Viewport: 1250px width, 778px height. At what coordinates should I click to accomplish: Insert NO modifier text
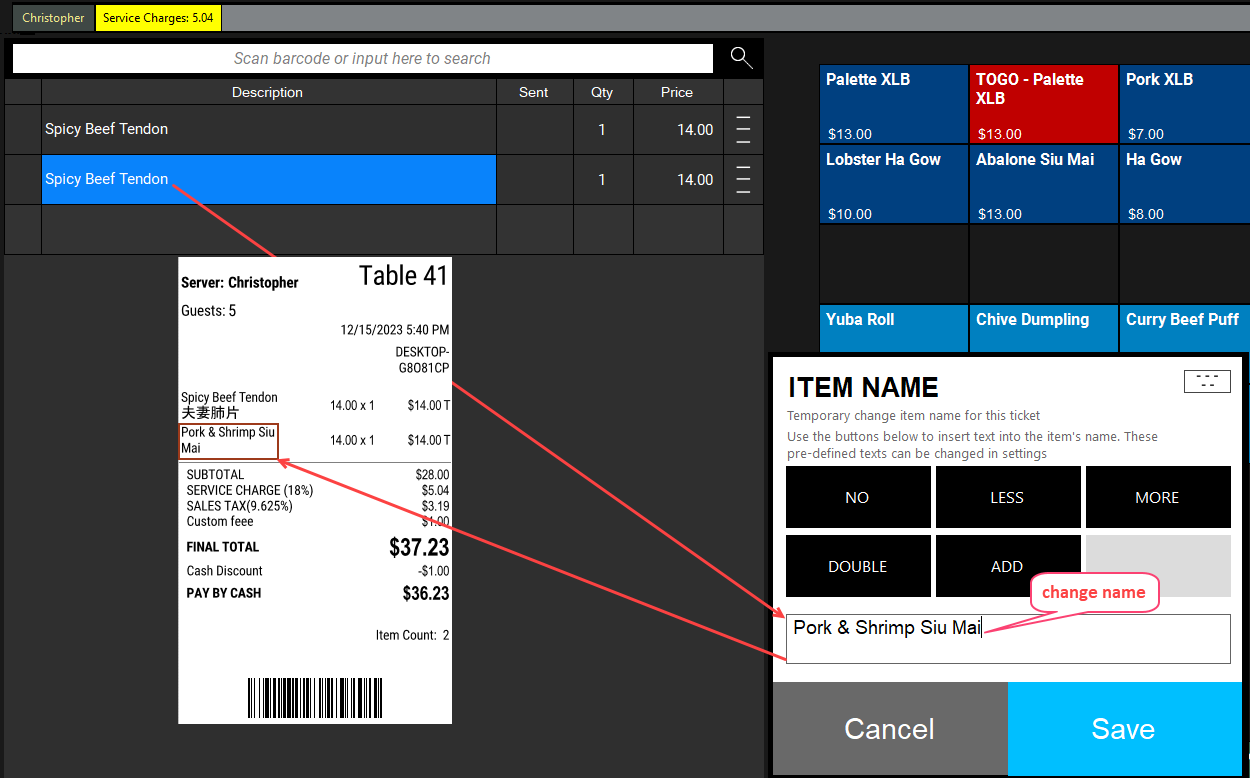point(857,497)
